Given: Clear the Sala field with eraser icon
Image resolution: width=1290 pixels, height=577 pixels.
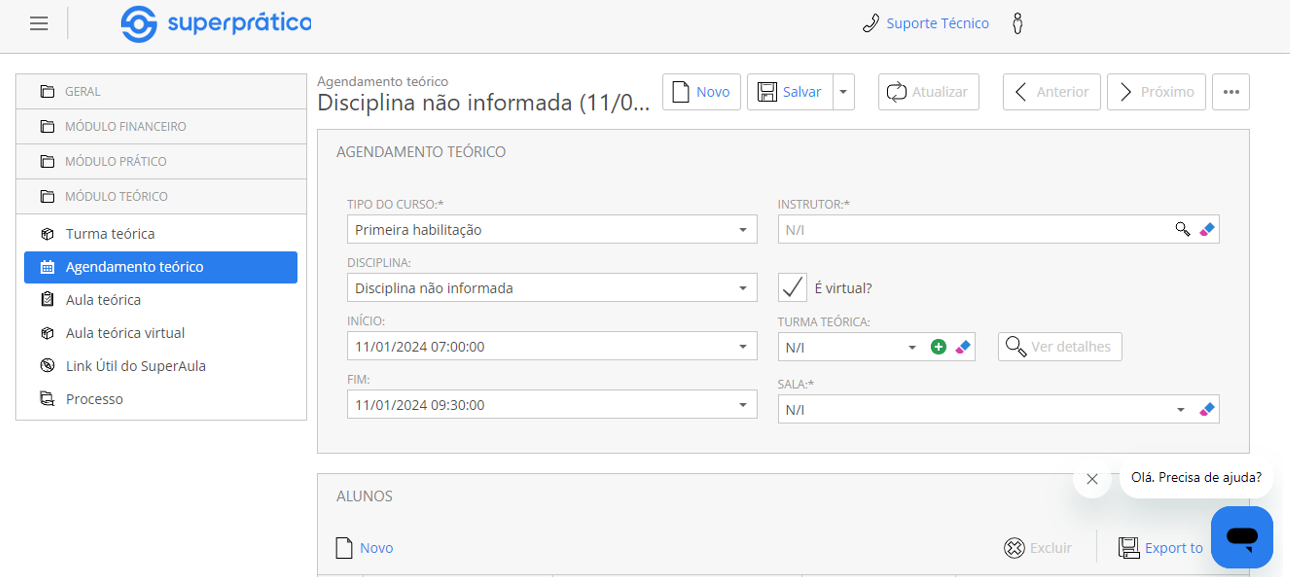Looking at the screenshot, I should point(1206,409).
